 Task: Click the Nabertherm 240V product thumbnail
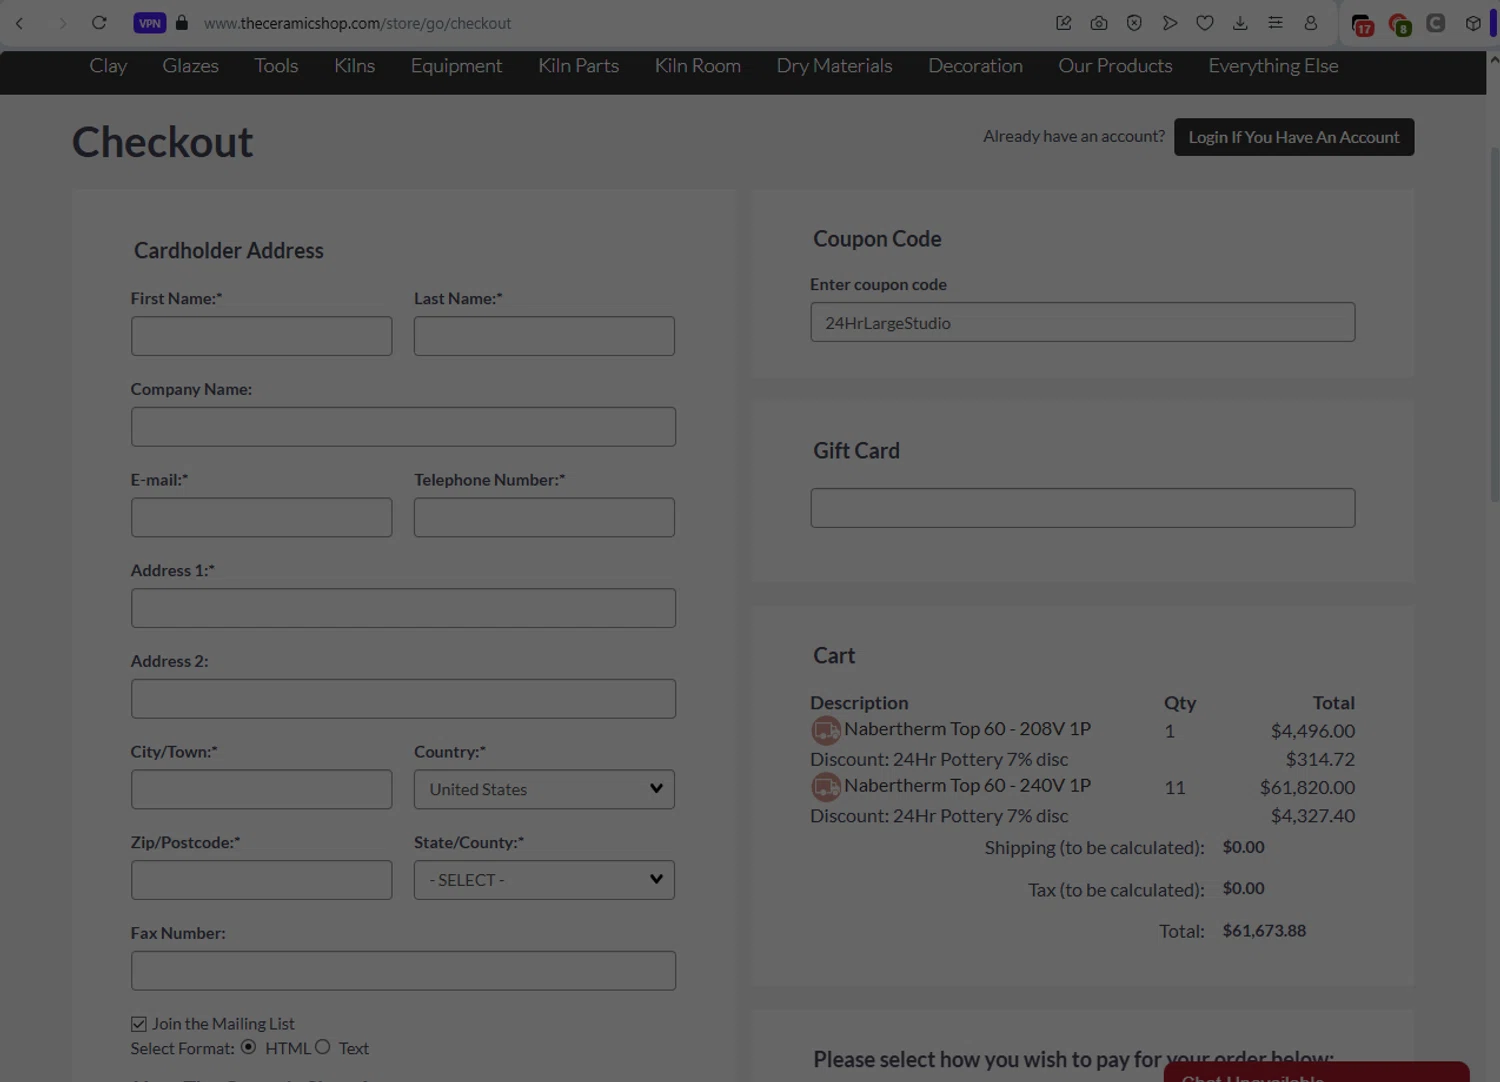pos(826,787)
